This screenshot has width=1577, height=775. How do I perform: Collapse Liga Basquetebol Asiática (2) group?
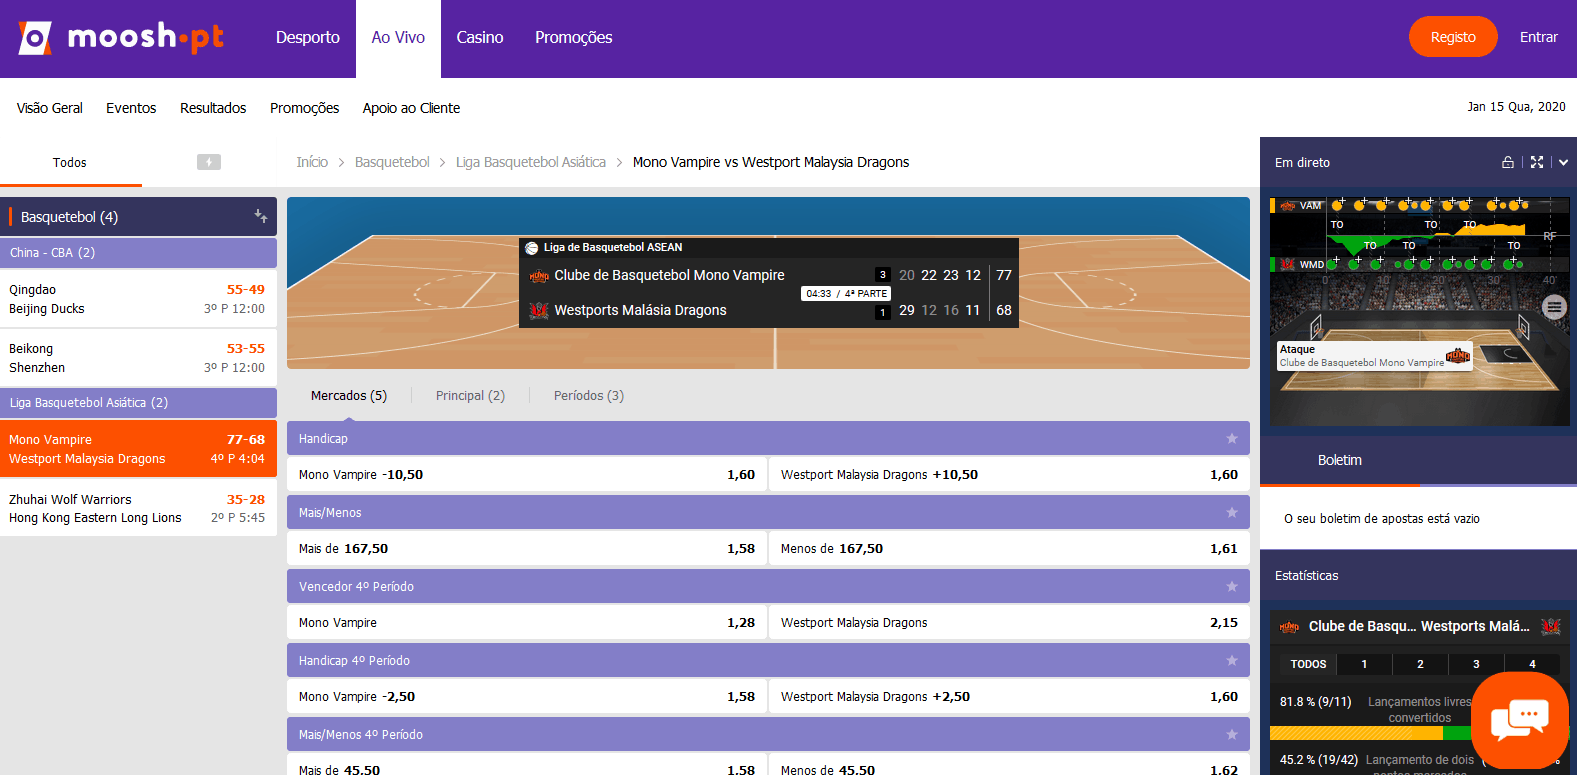pos(138,403)
